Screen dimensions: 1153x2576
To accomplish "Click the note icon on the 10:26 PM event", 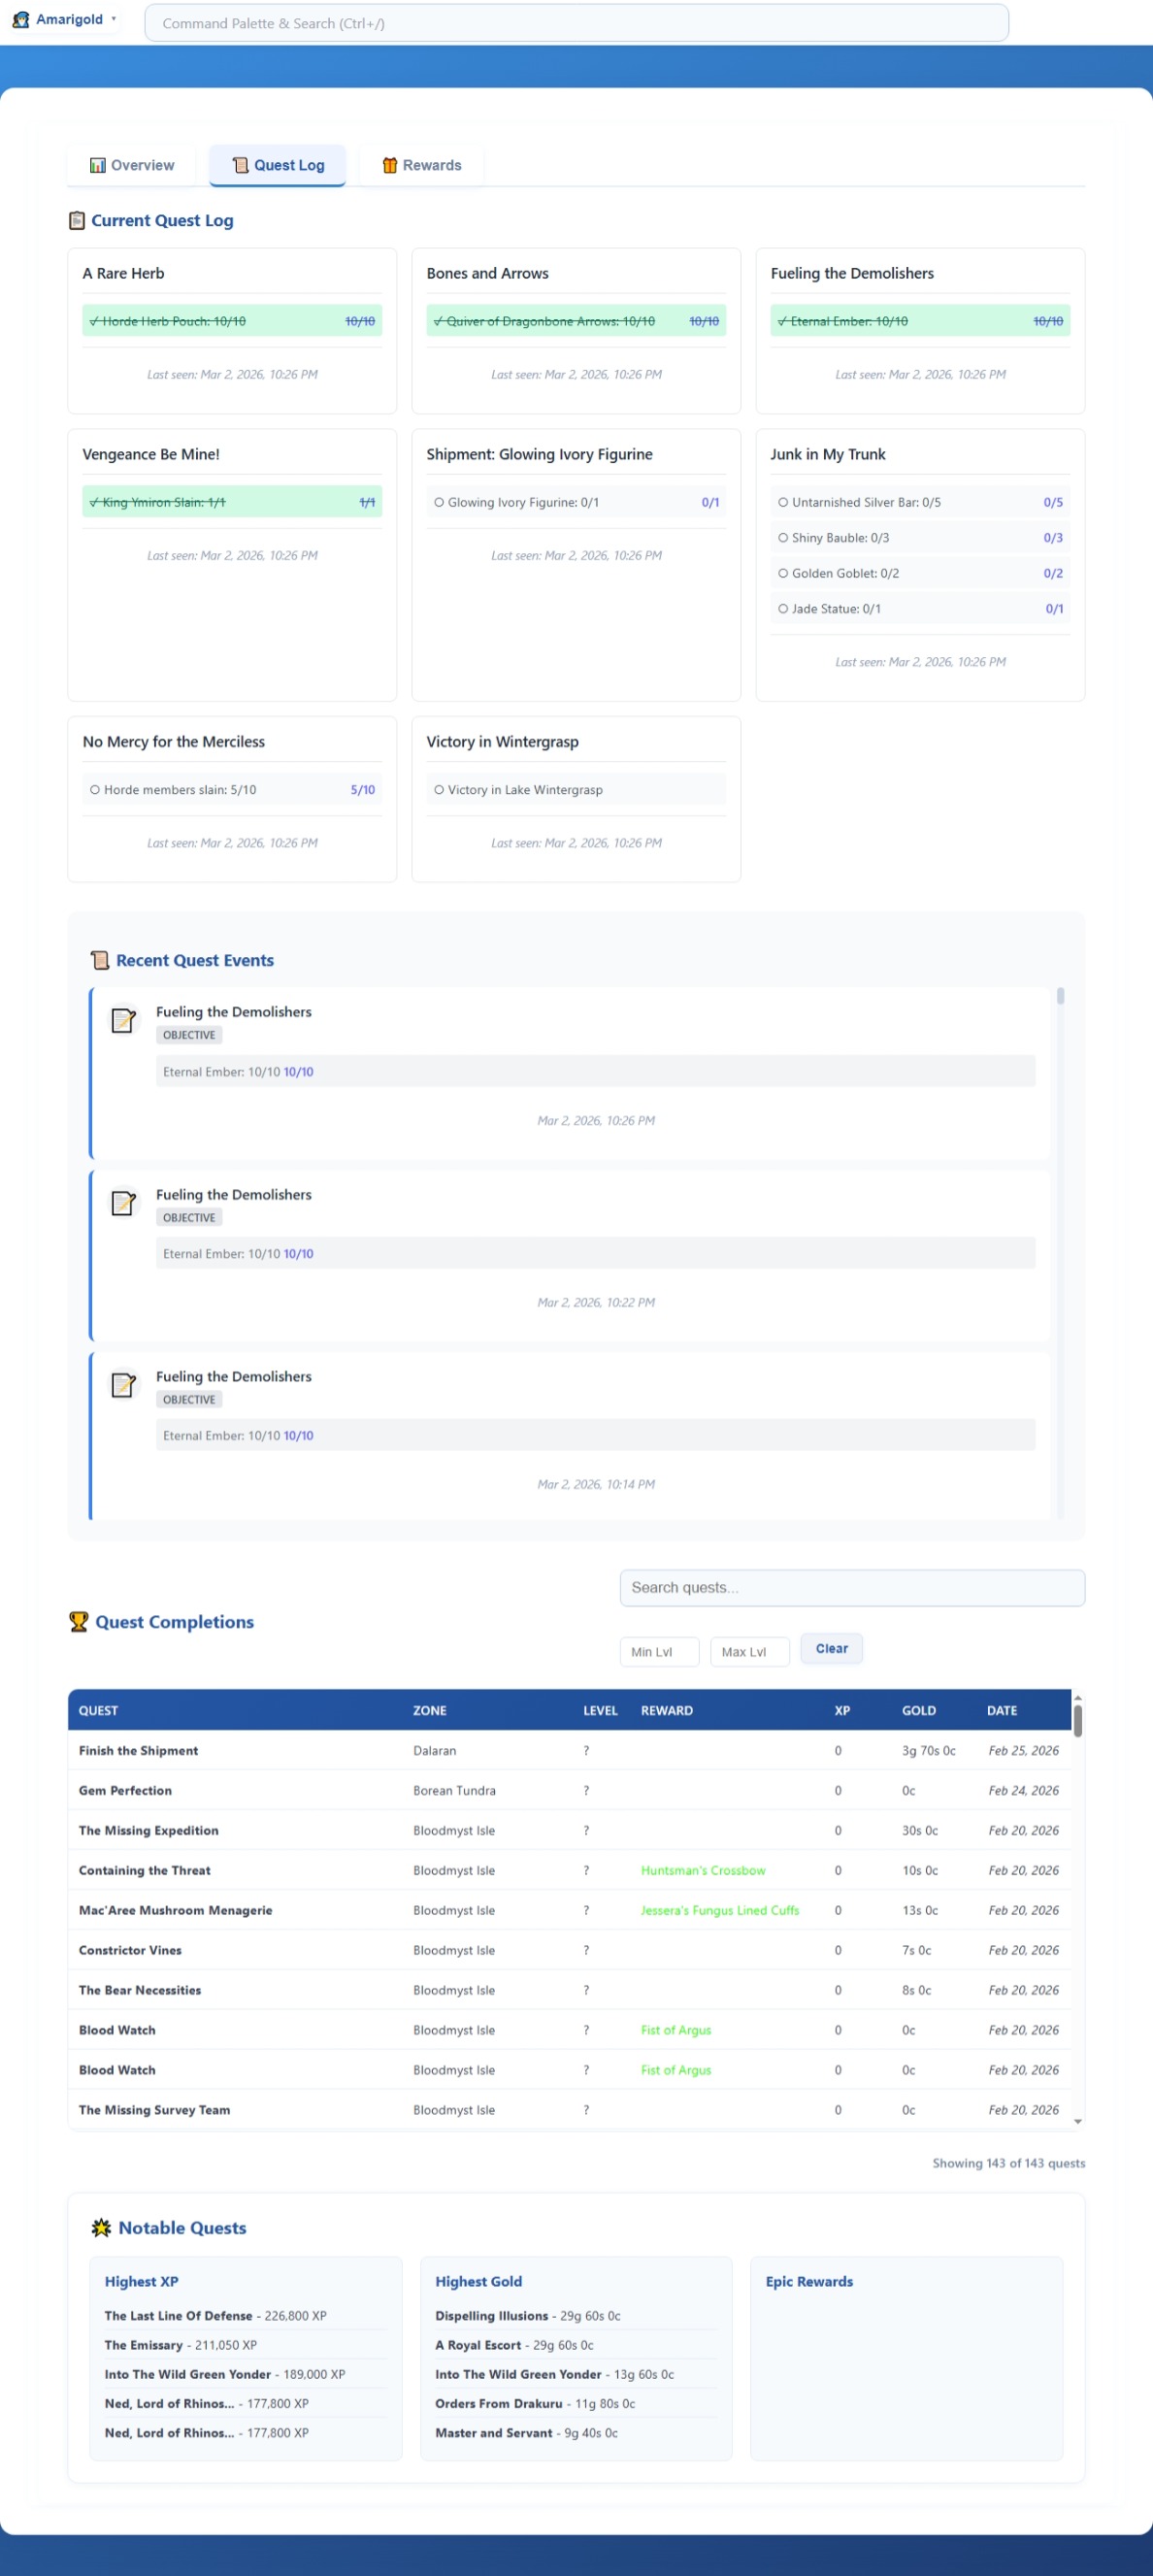I will [x=123, y=1020].
